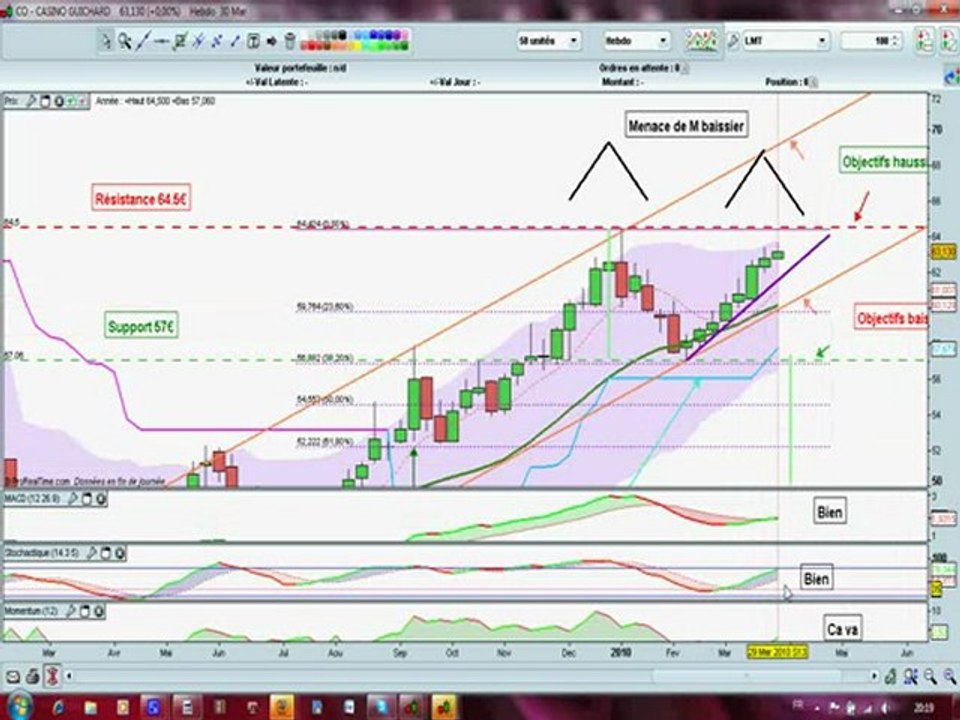Click the scrollbar left arrow
This screenshot has width=960, height=720.
[x=69, y=676]
